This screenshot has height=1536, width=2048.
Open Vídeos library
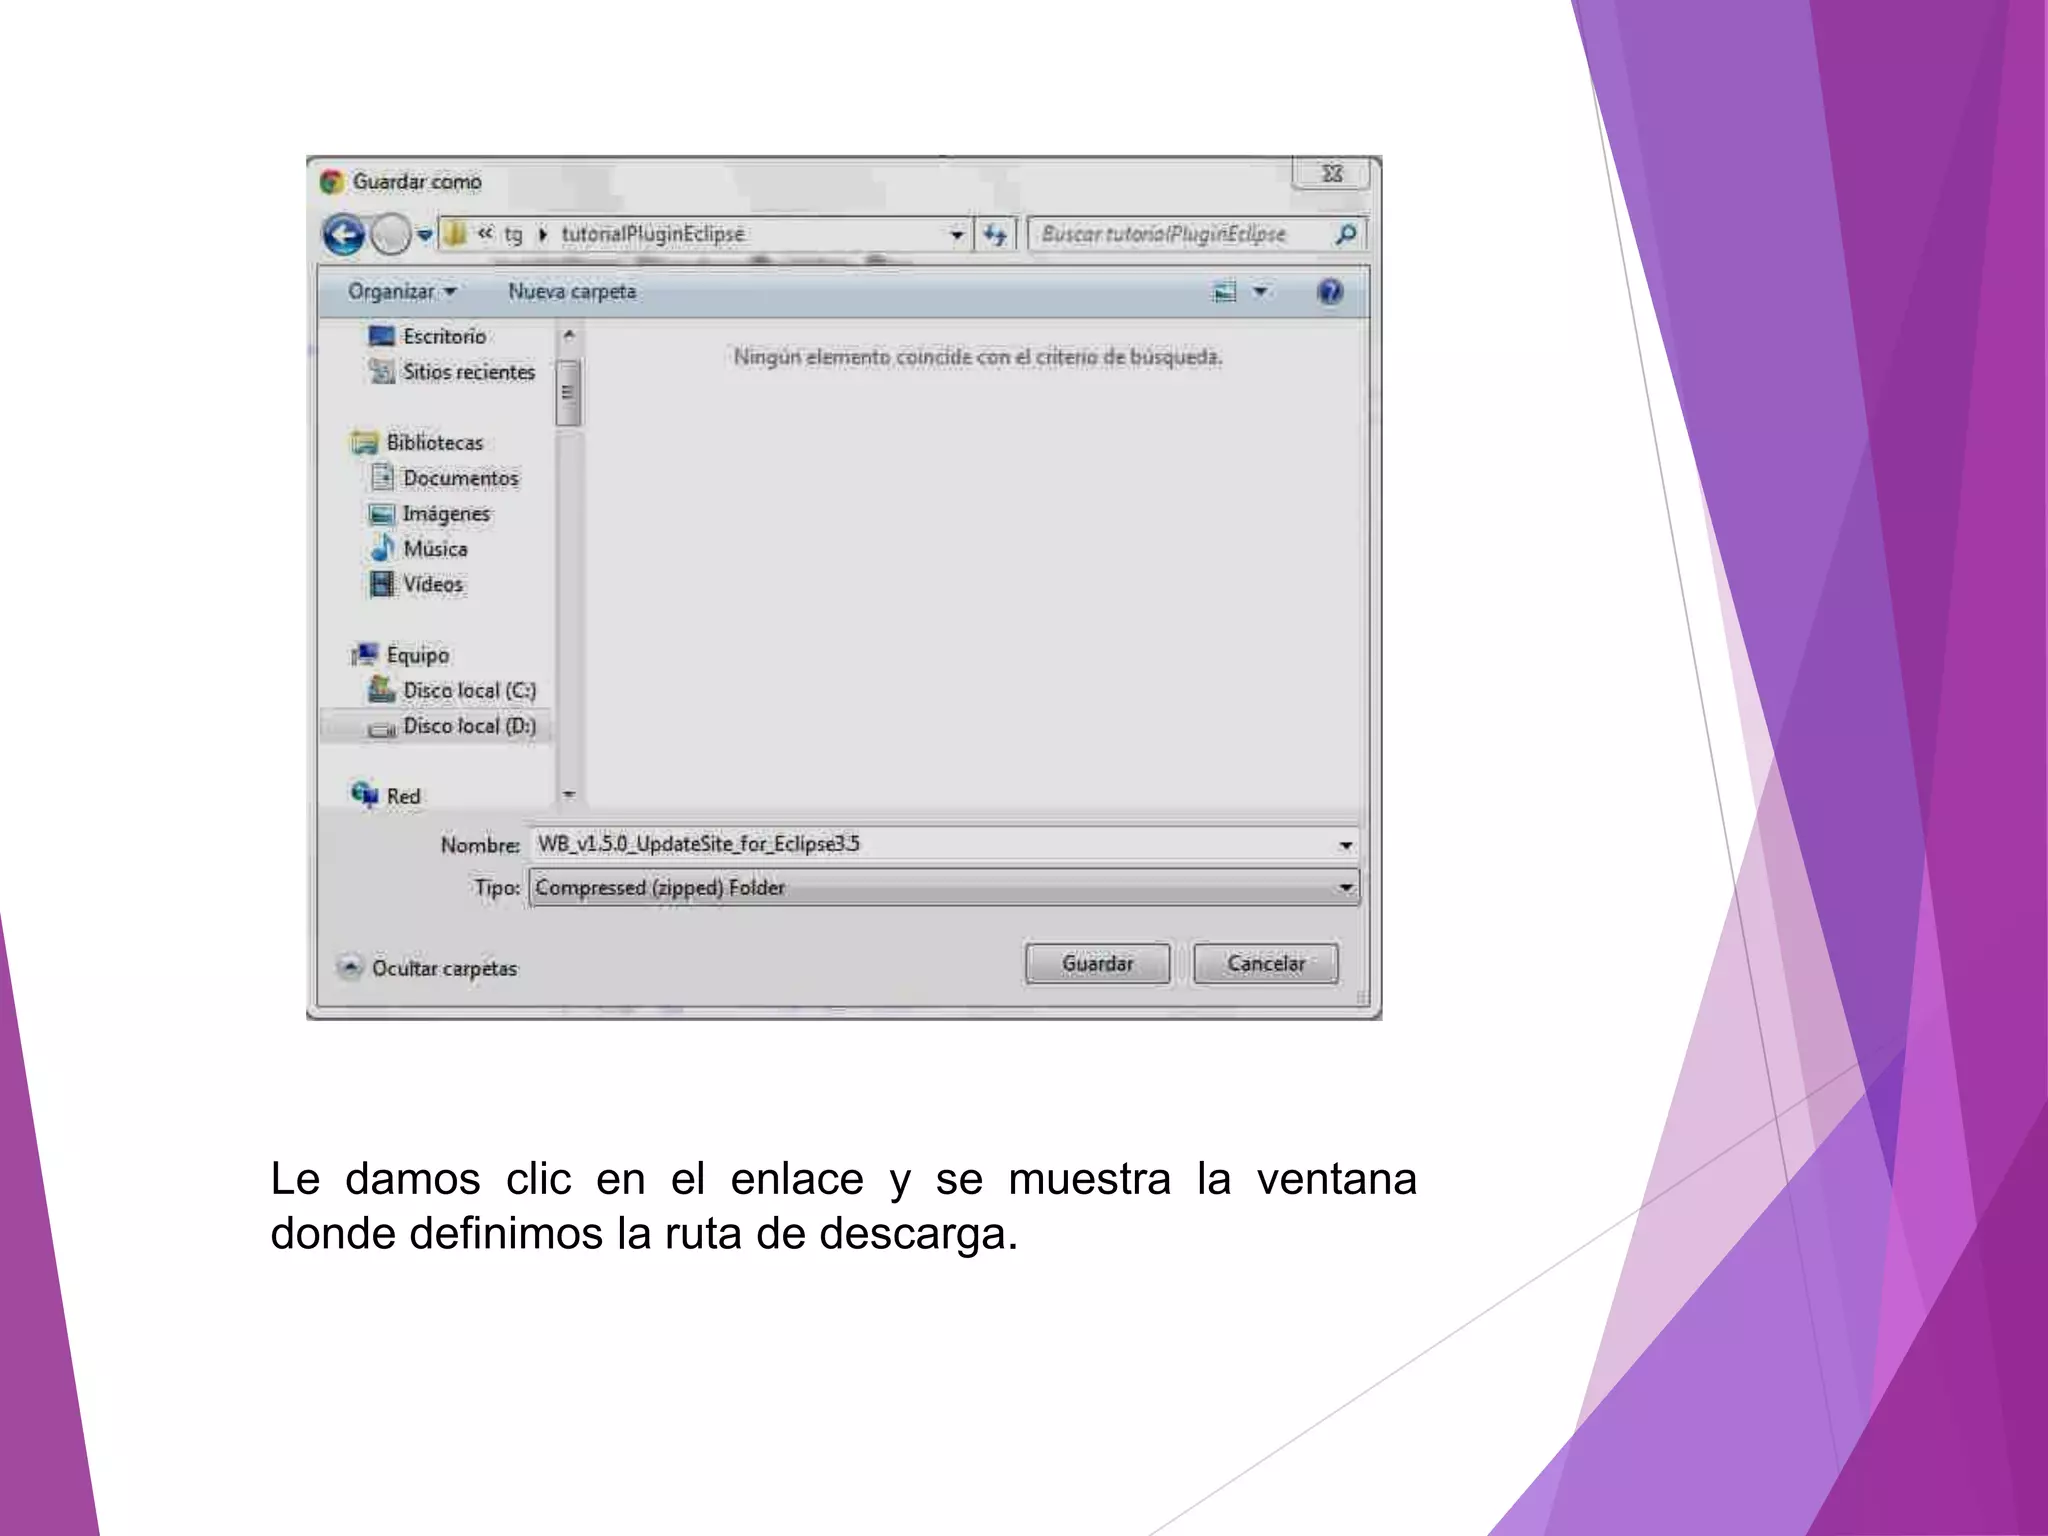coord(433,584)
